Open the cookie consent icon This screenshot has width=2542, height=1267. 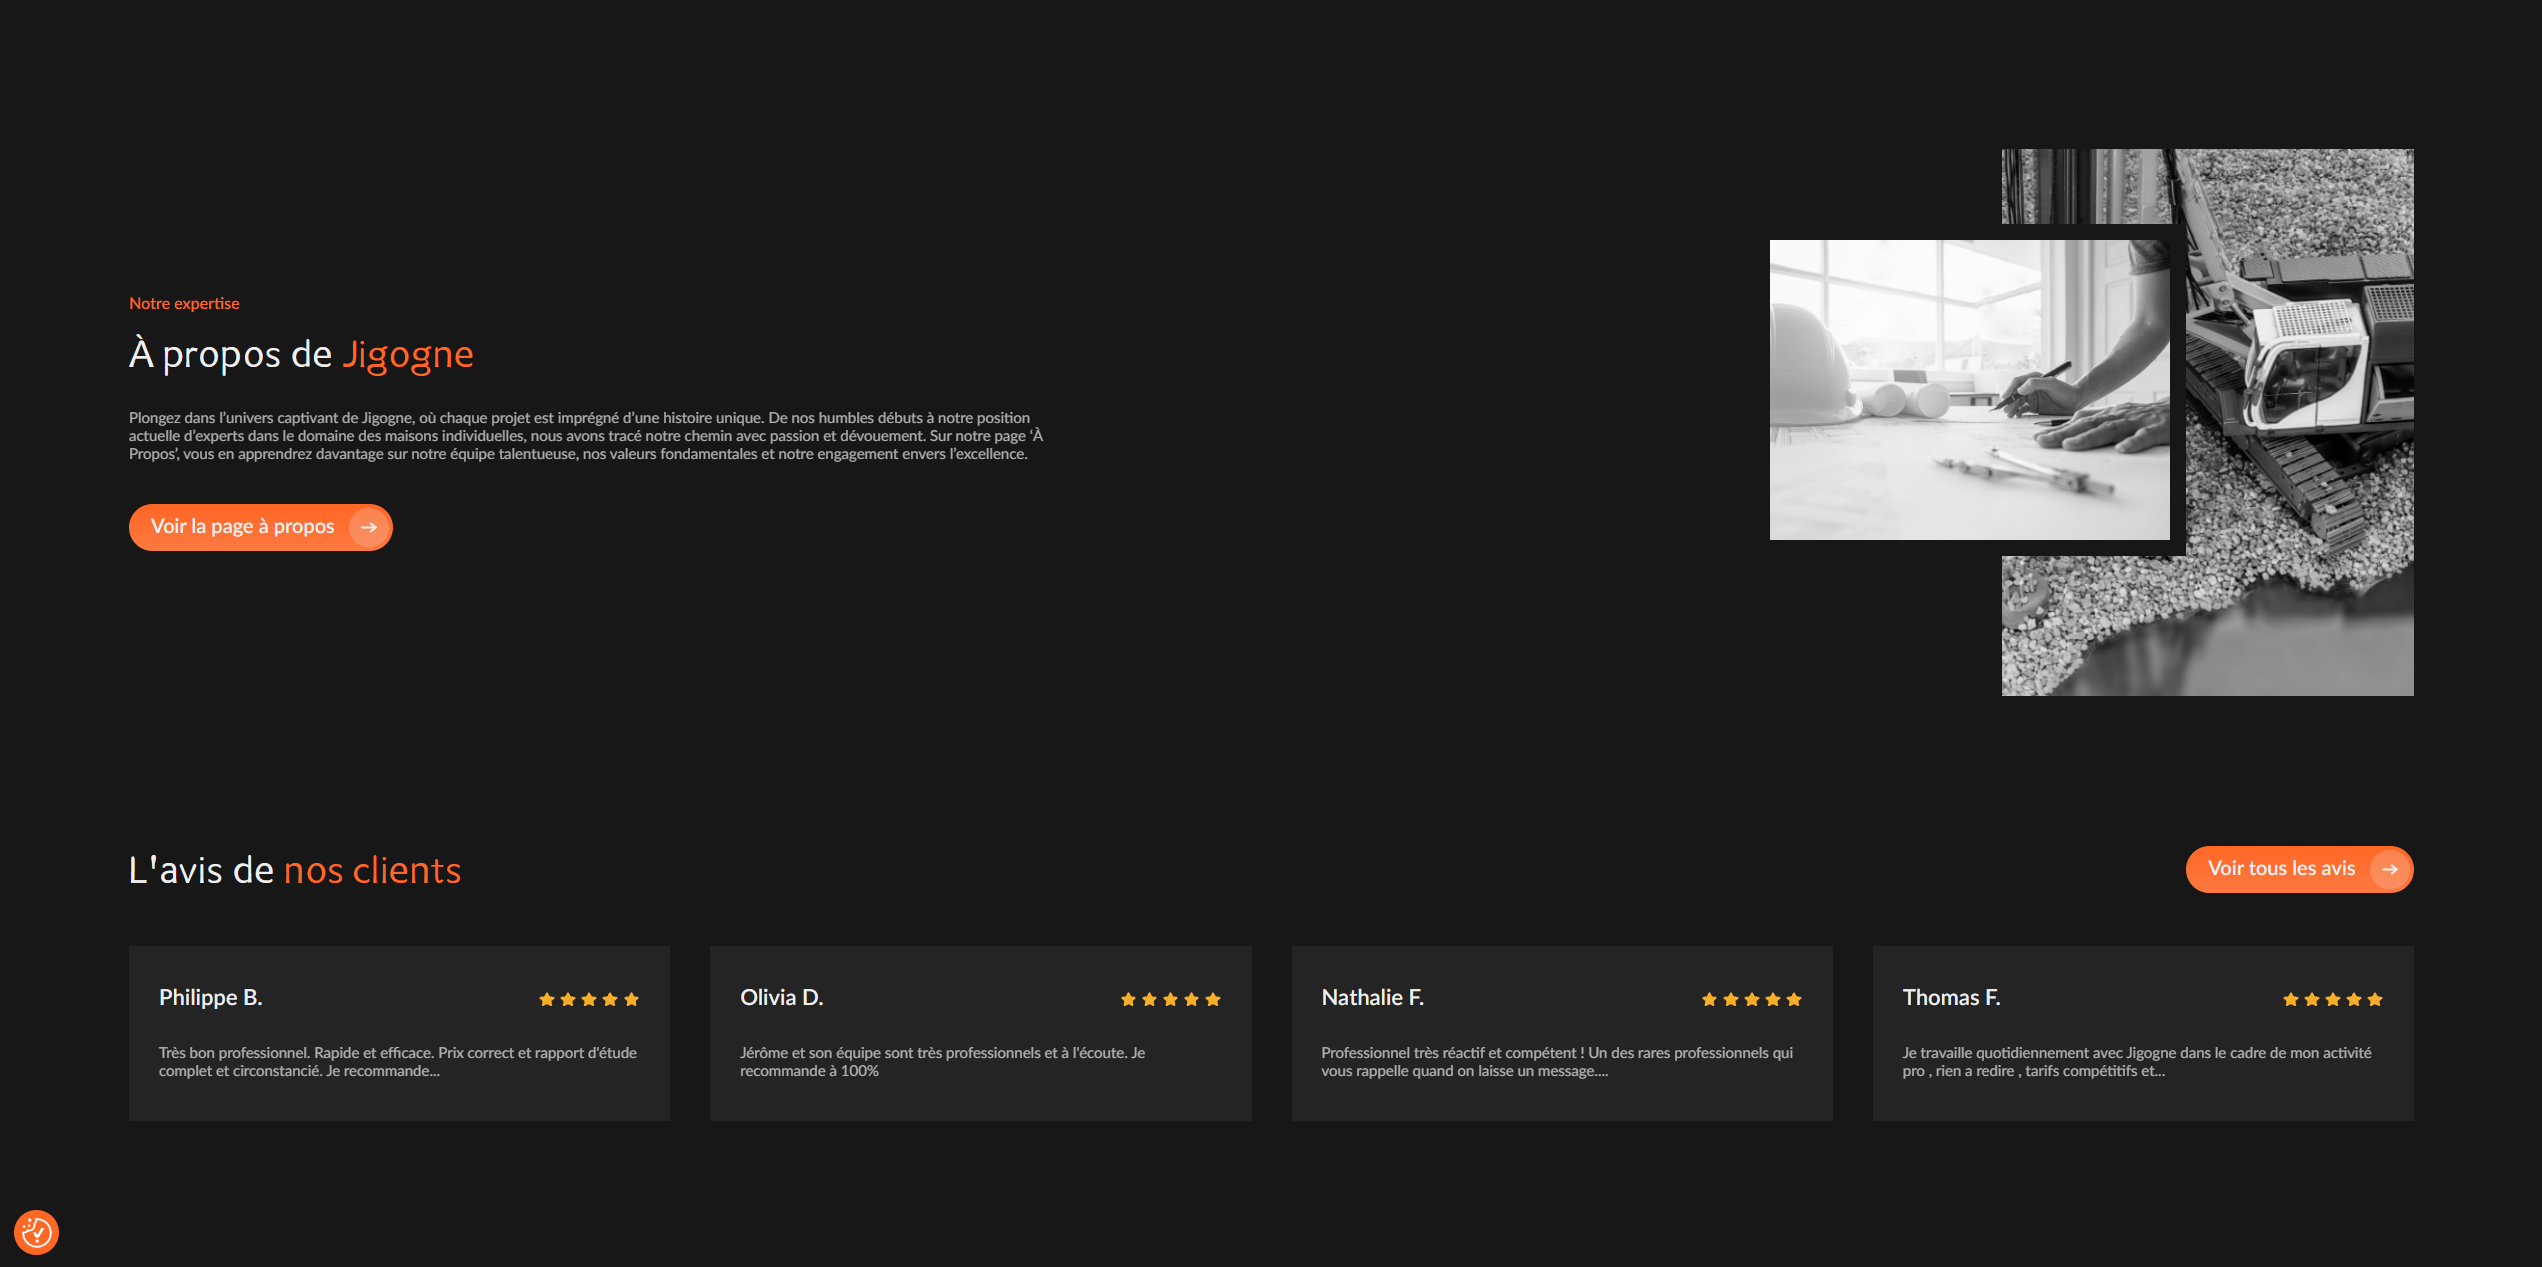pyautogui.click(x=36, y=1232)
